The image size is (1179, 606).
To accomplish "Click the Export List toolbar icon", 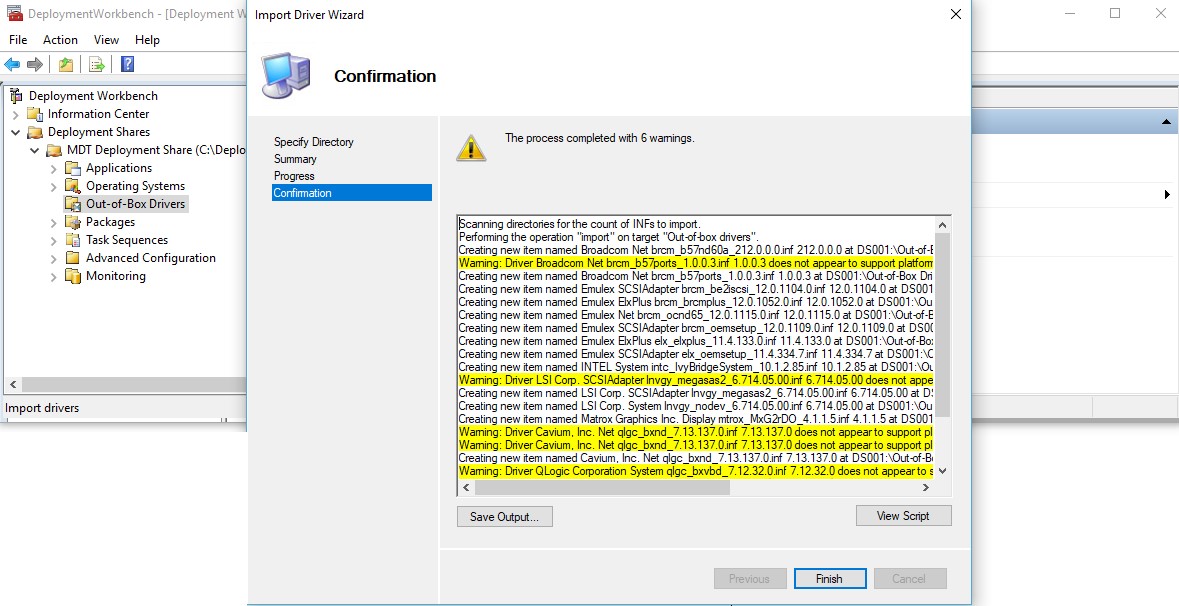I will 97,65.
